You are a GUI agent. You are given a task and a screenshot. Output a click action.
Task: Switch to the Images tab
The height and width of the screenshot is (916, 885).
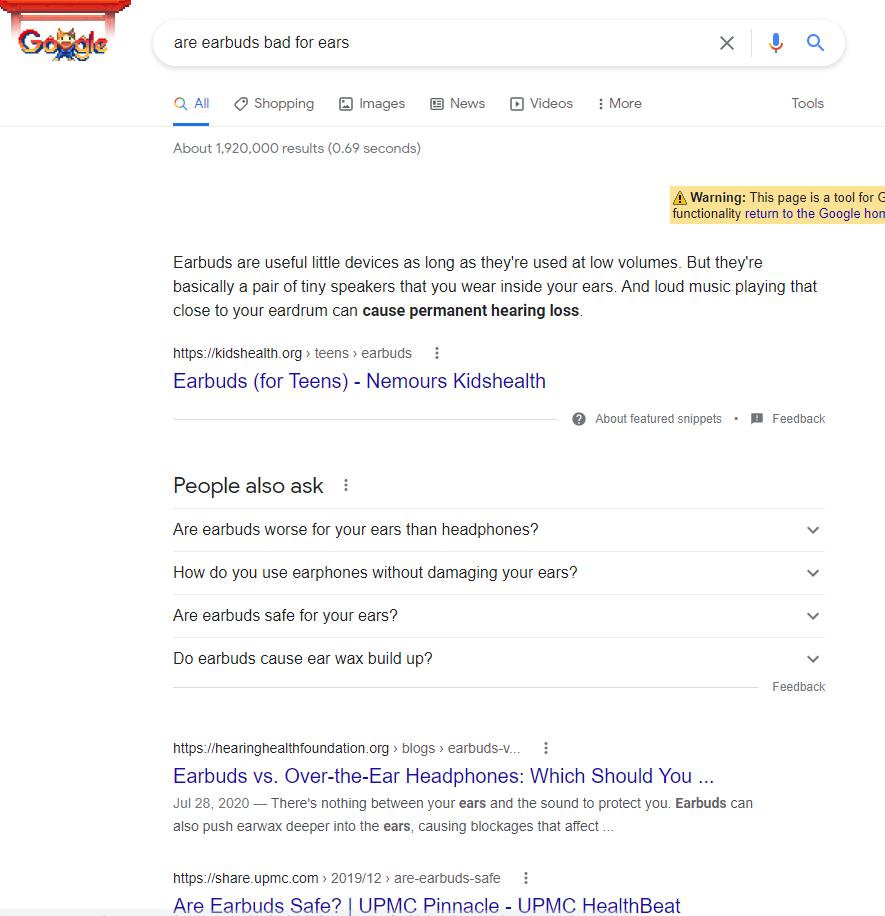tap(372, 103)
